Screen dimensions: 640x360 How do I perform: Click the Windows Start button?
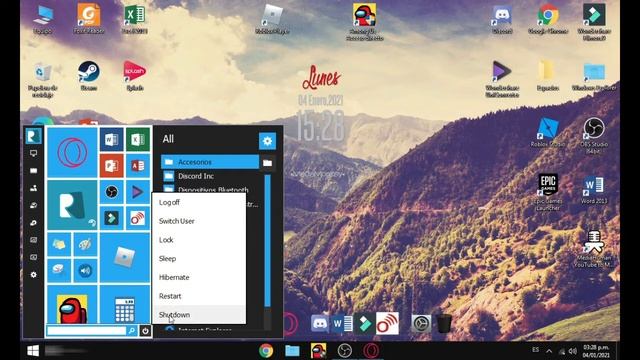(33, 351)
